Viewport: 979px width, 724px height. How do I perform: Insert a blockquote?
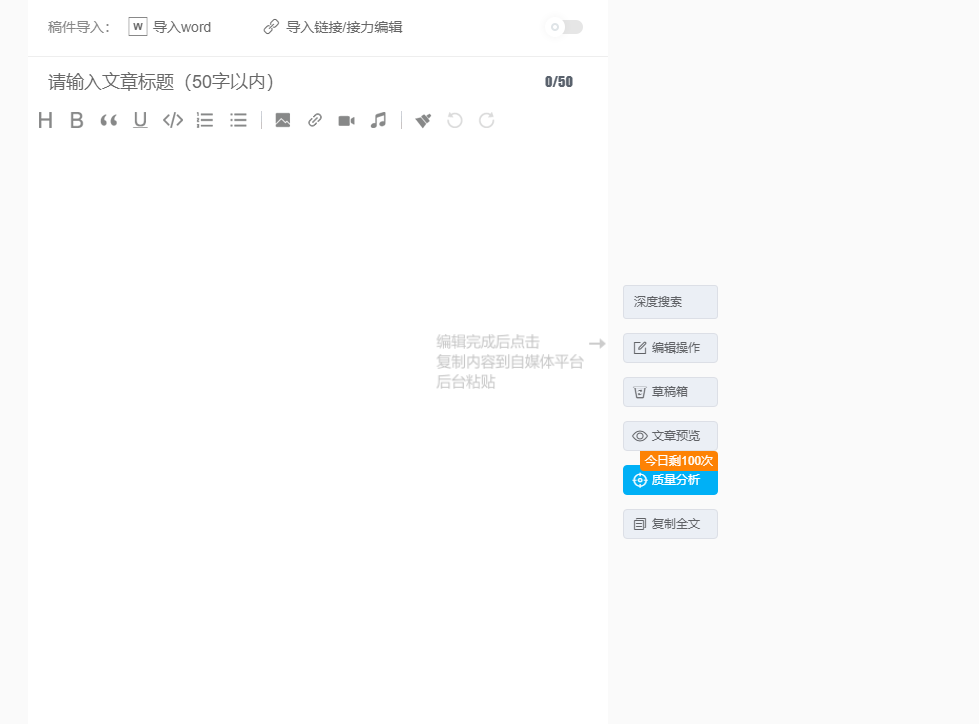coord(109,120)
